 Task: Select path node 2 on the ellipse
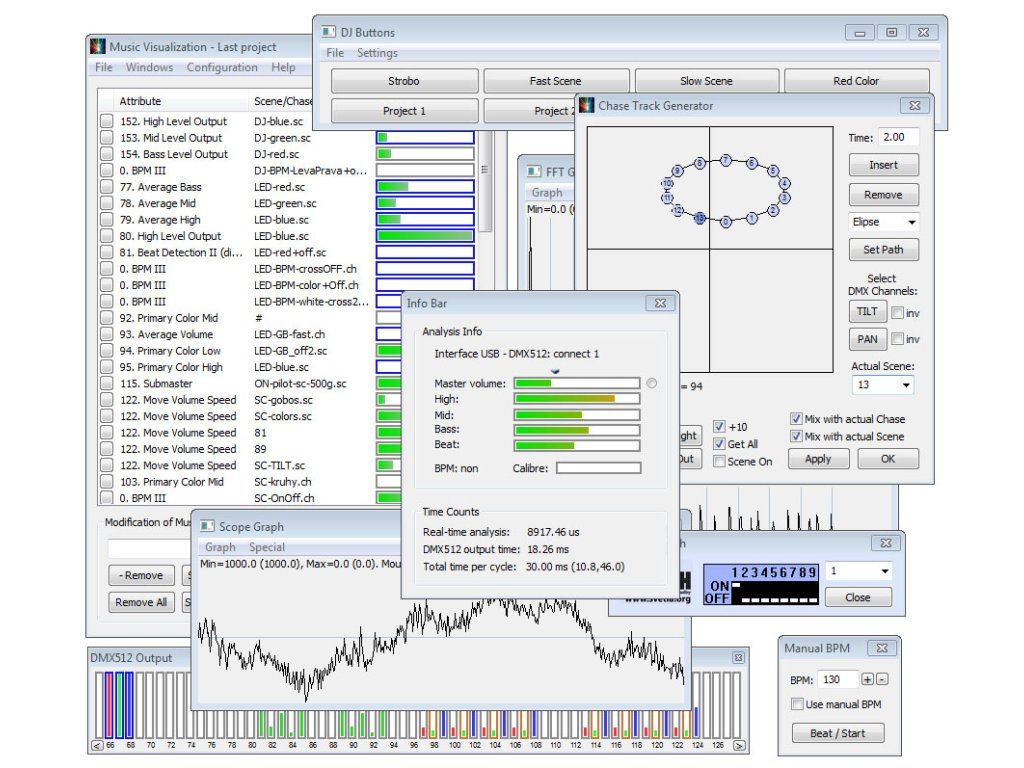coord(773,210)
